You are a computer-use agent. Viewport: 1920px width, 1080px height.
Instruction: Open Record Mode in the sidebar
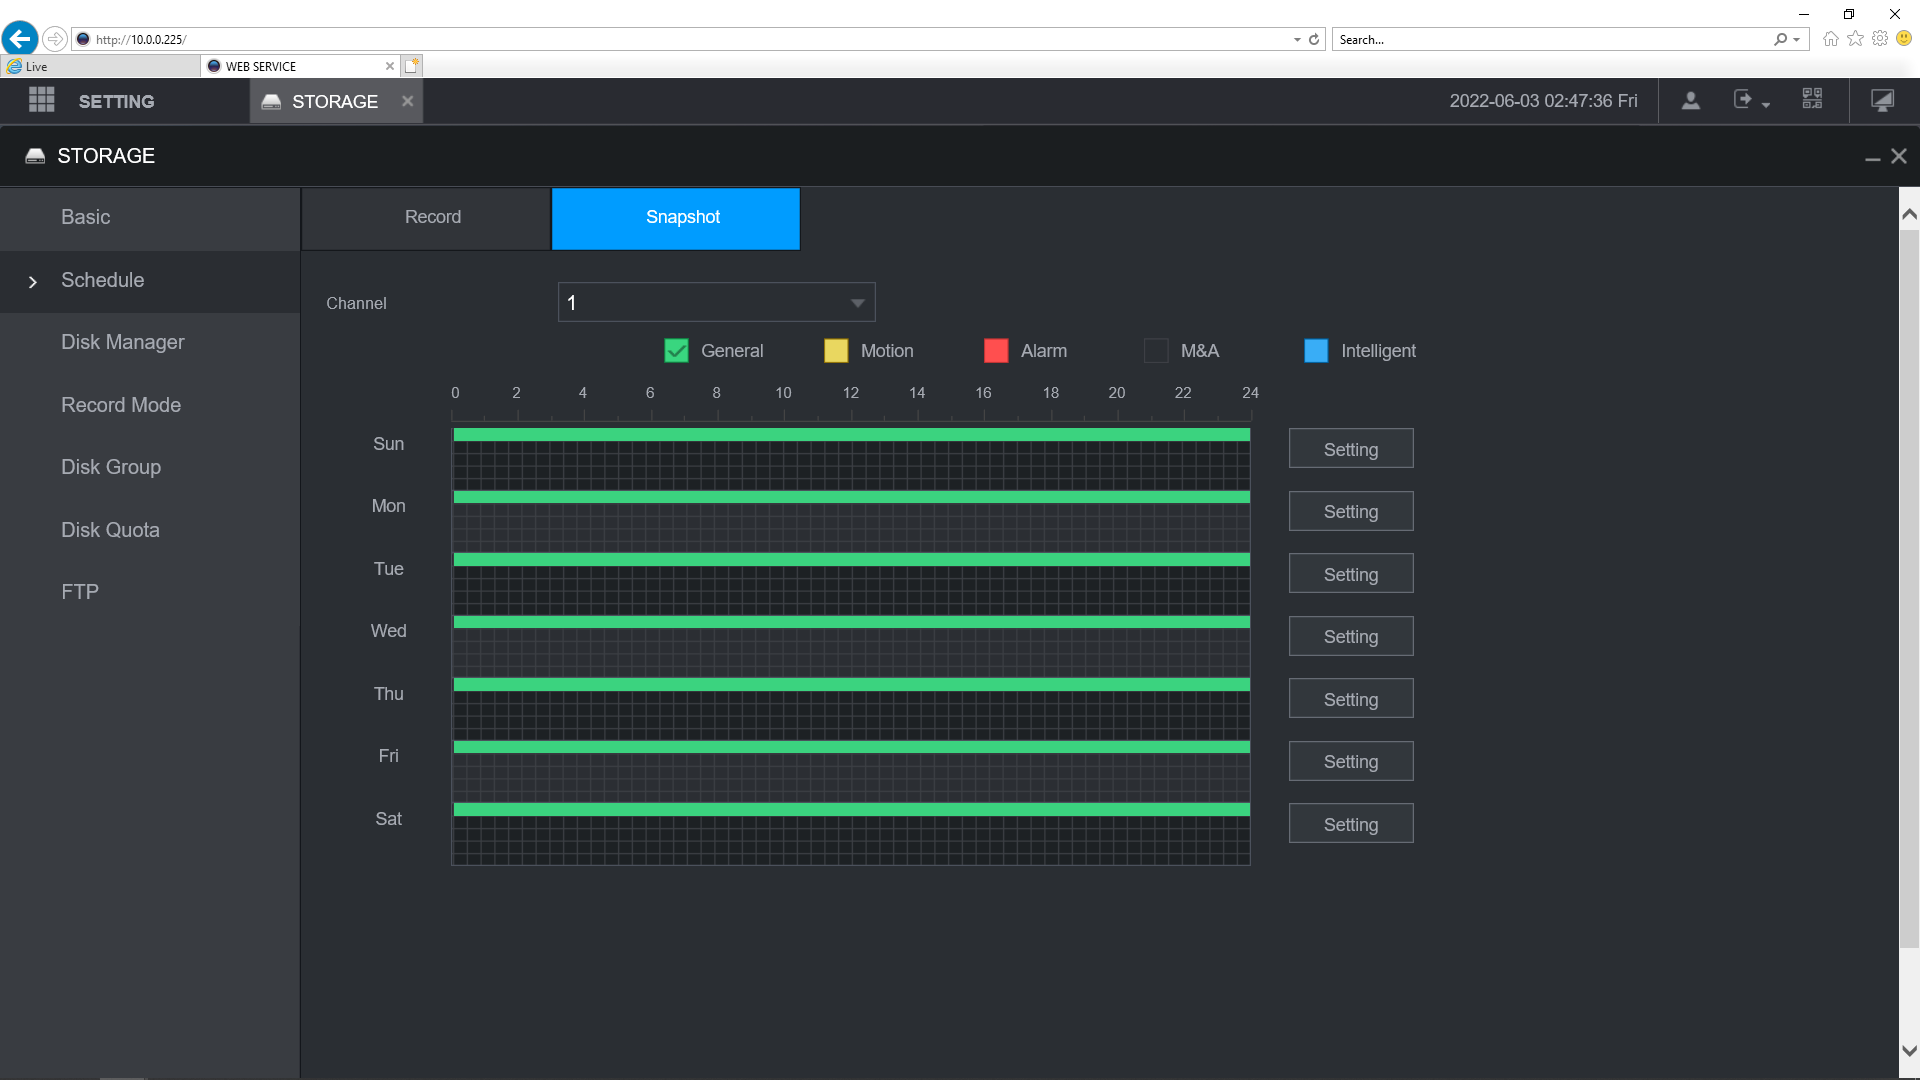point(150,405)
